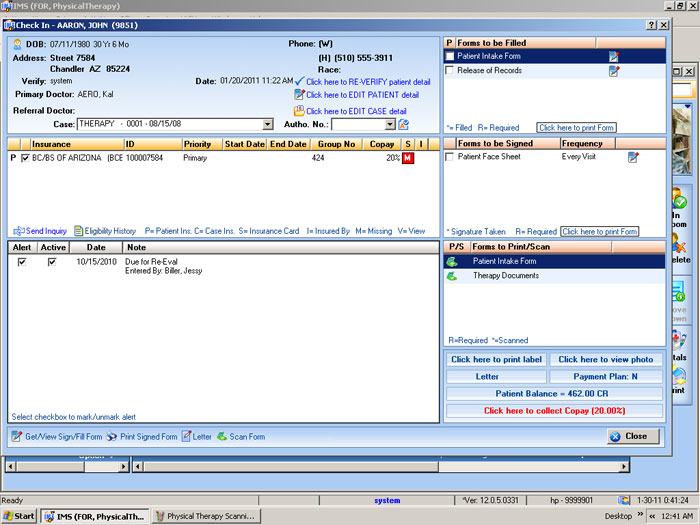Click here to EDIT PATIENT detail link
The image size is (700, 525).
click(362, 95)
